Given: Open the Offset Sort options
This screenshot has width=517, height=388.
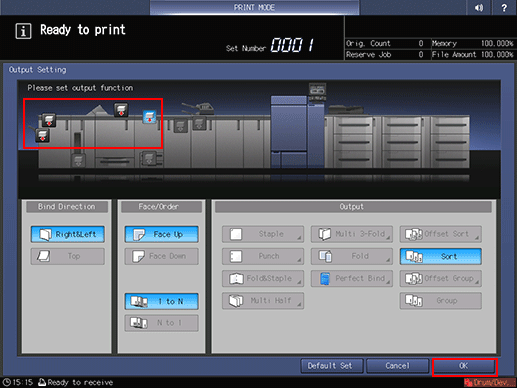Looking at the screenshot, I should (x=441, y=234).
